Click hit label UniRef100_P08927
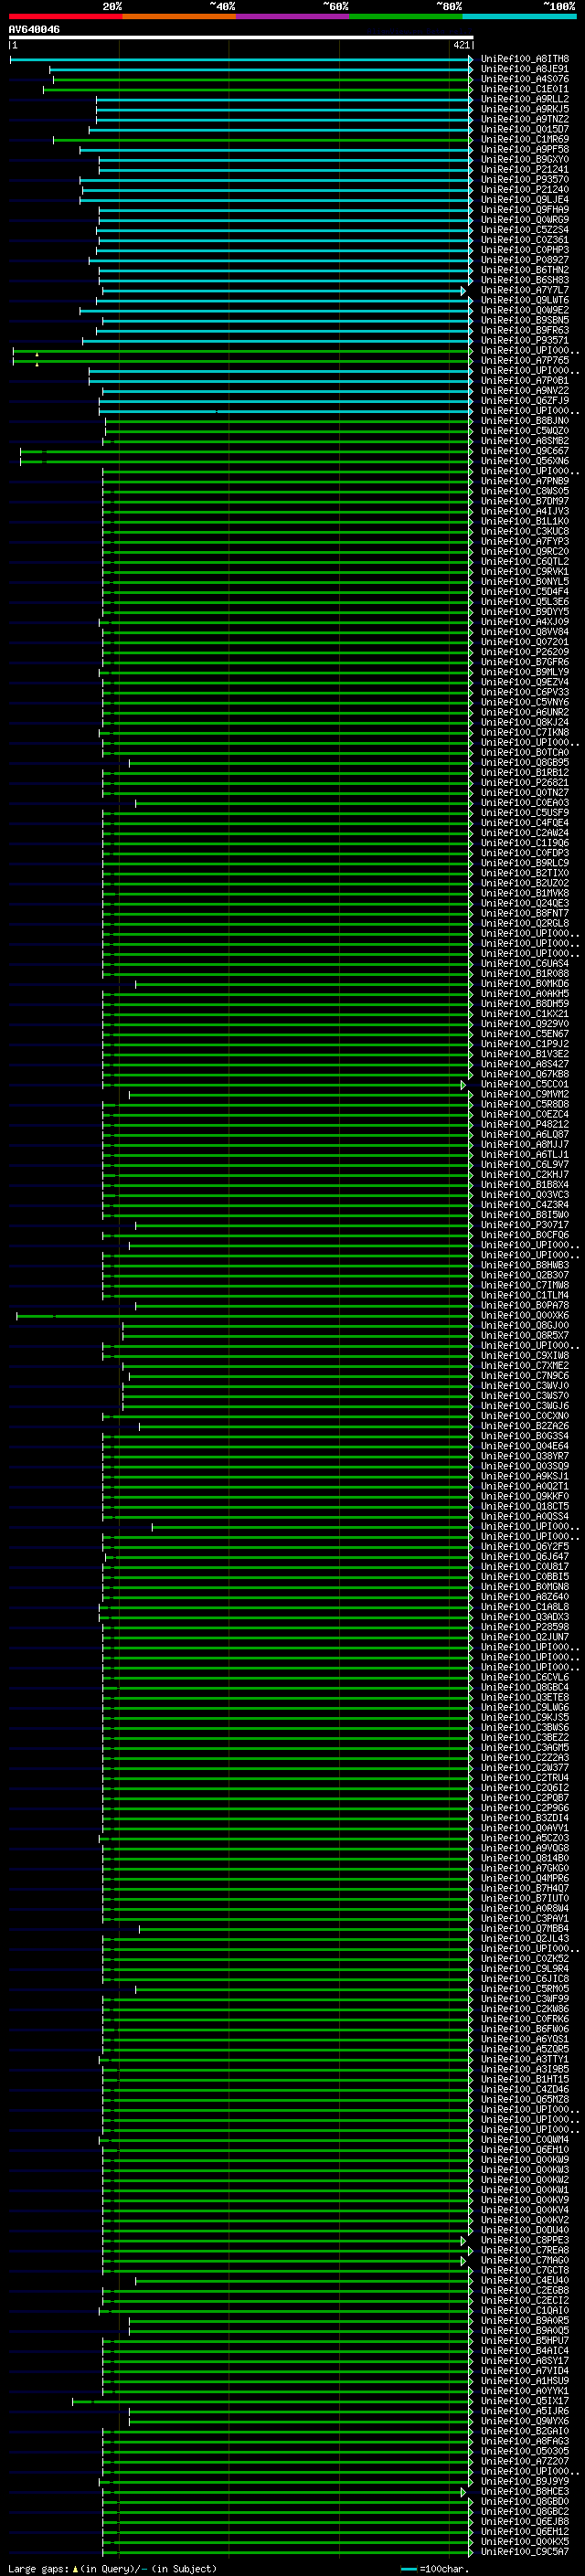The image size is (585, 2576). (x=525, y=260)
